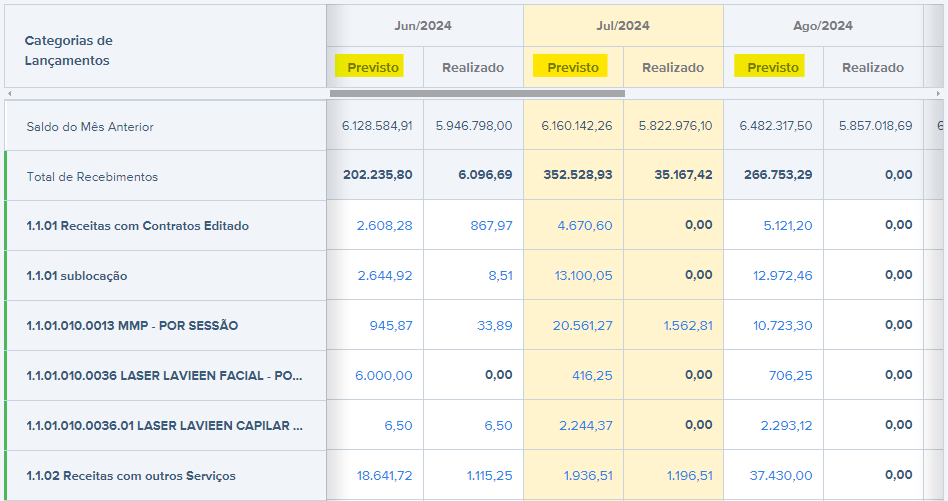Click the highlighted Previsto header under Jul/2024
This screenshot has width=948, height=501.
tap(573, 67)
